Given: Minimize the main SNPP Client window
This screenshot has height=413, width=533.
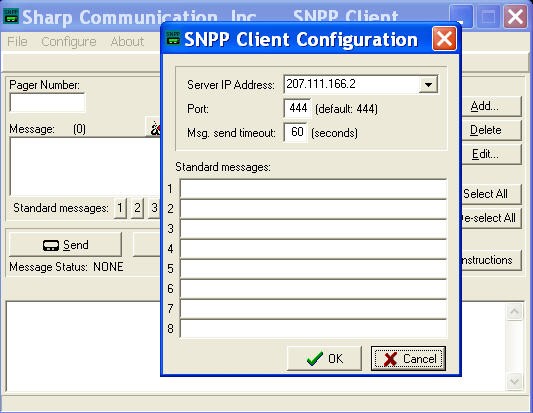Looking at the screenshot, I should [x=461, y=16].
